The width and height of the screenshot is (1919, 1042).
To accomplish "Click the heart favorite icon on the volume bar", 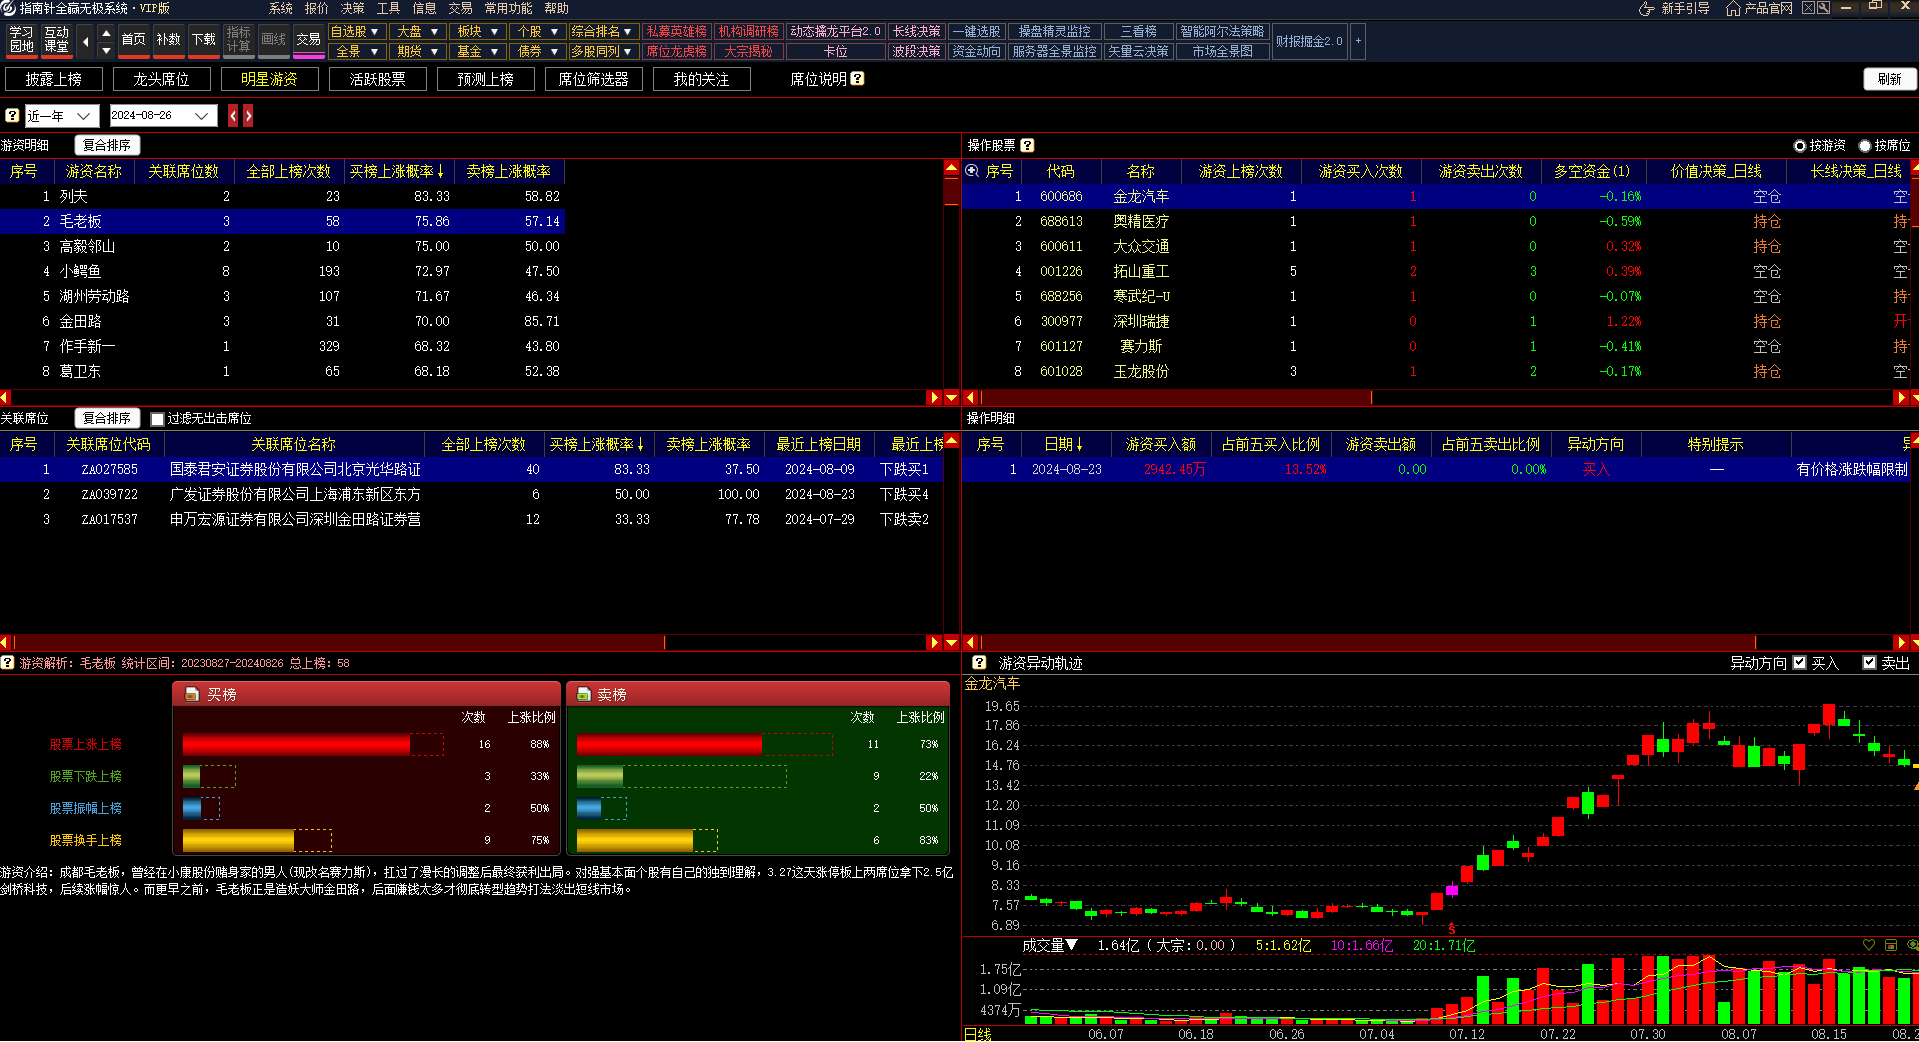I will pyautogui.click(x=1868, y=945).
